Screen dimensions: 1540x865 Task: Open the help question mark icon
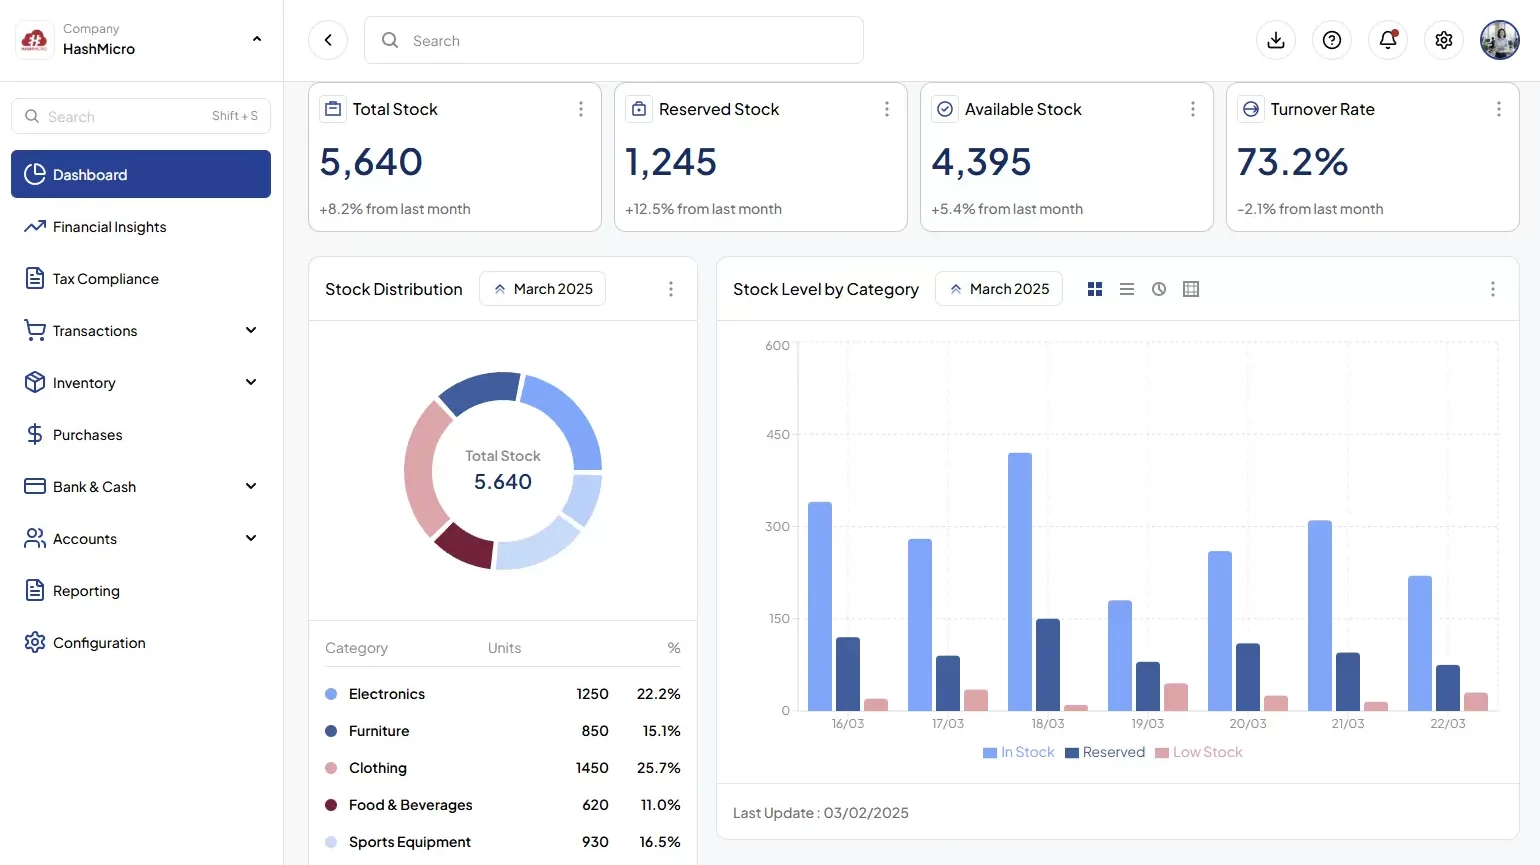click(x=1332, y=40)
